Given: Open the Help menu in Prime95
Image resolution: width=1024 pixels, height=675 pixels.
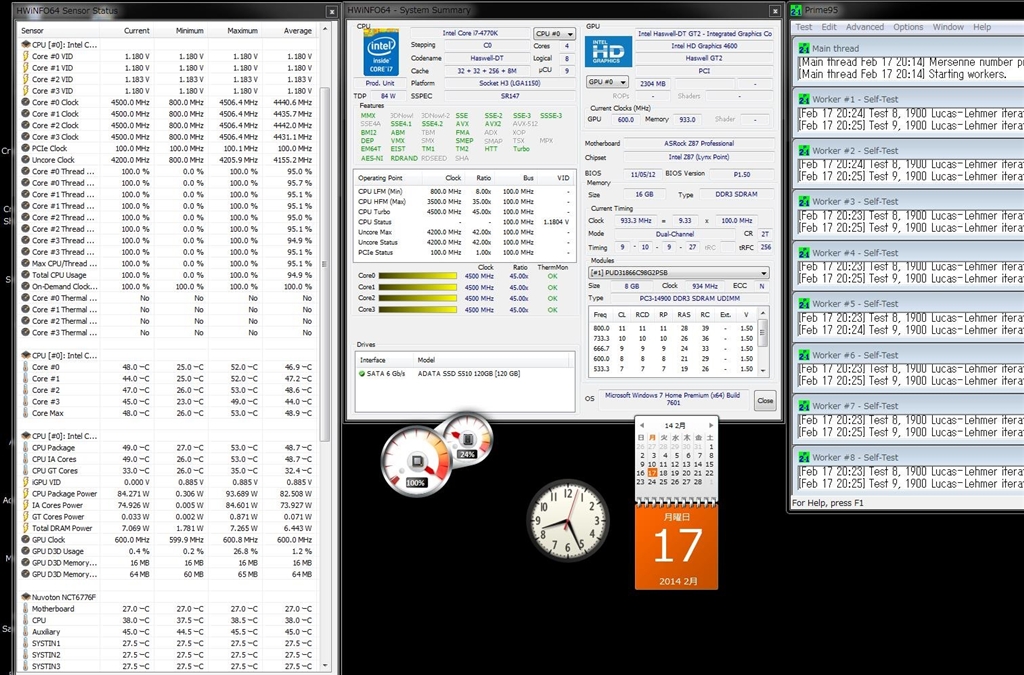Looking at the screenshot, I should pyautogui.click(x=982, y=27).
